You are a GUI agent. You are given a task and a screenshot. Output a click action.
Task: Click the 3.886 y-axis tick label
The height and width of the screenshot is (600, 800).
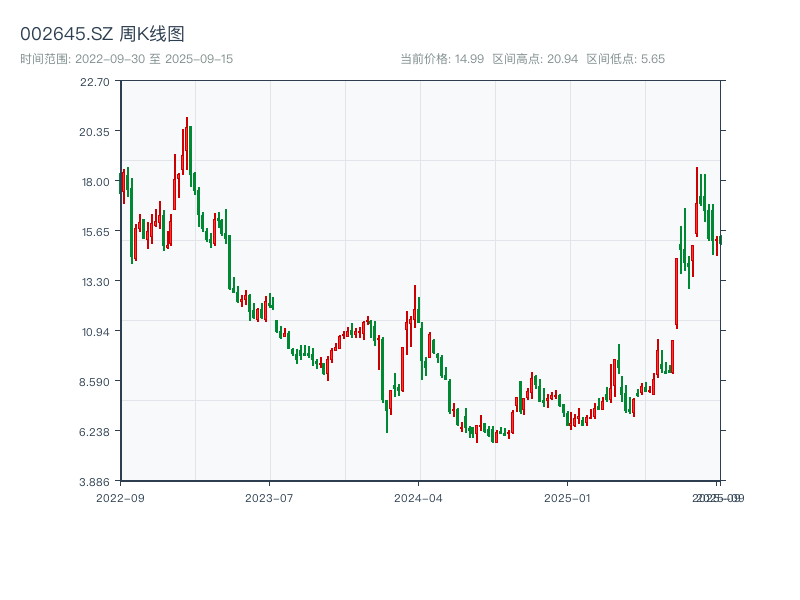tap(94, 482)
